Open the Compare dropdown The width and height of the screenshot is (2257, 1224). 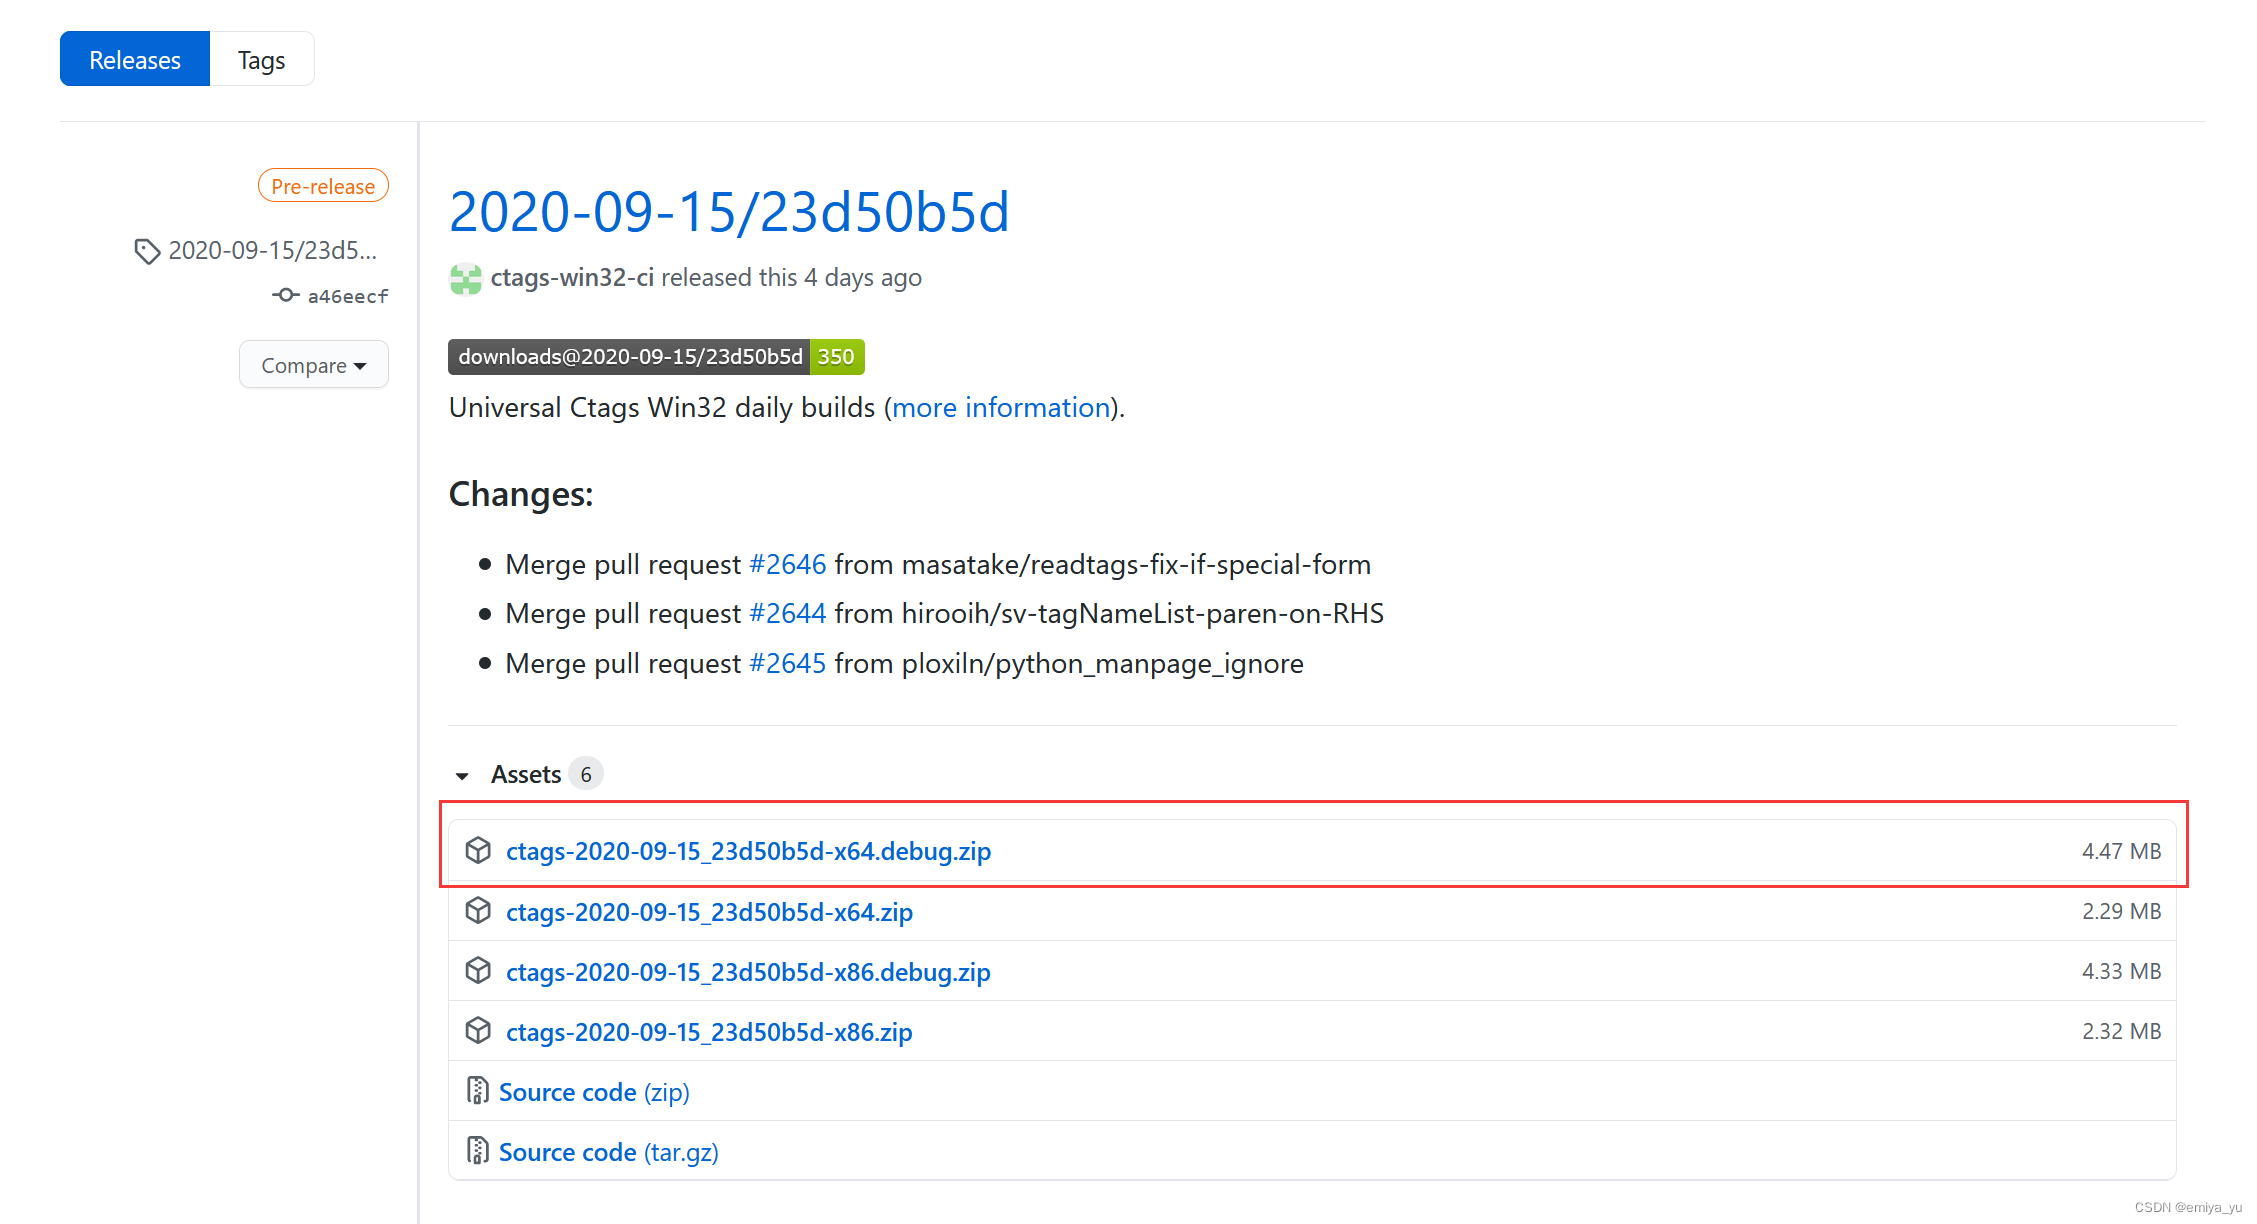313,365
